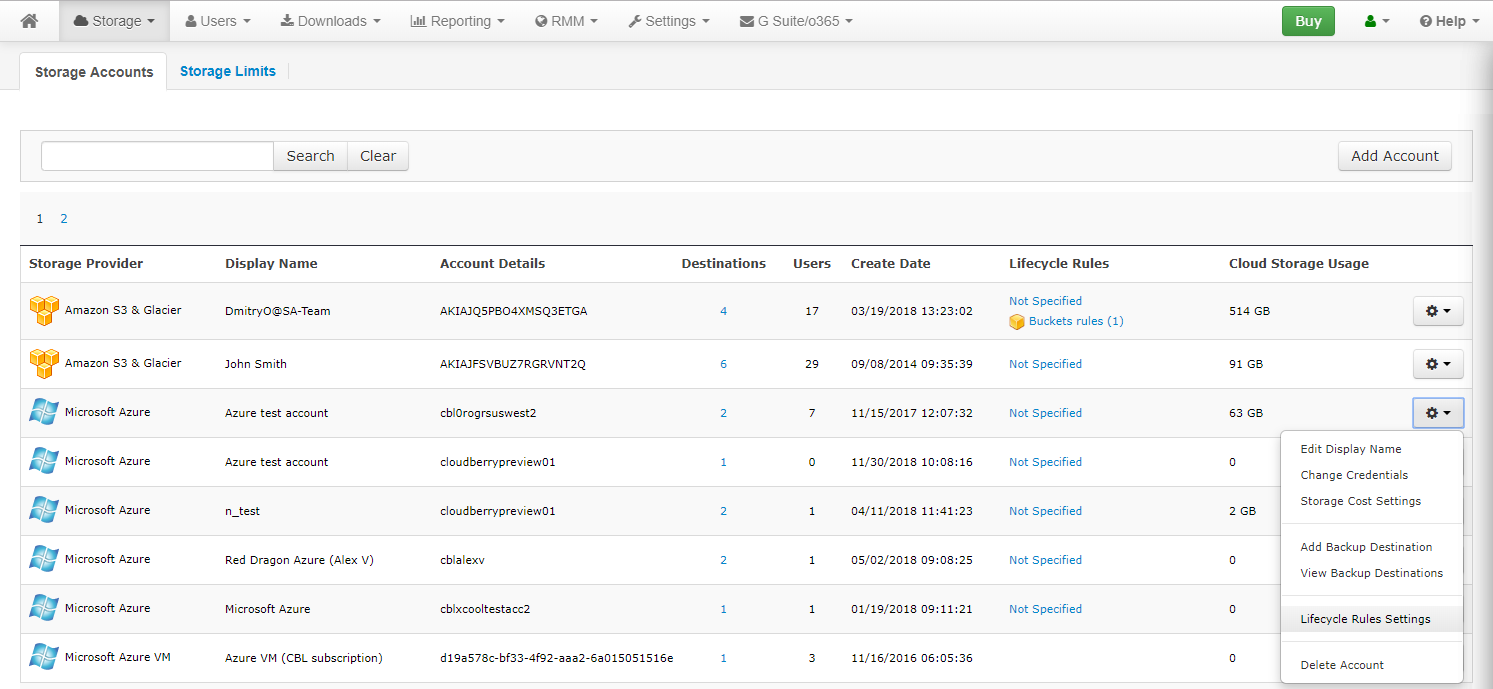
Task: Click the Create Date column header
Action: tap(891, 264)
